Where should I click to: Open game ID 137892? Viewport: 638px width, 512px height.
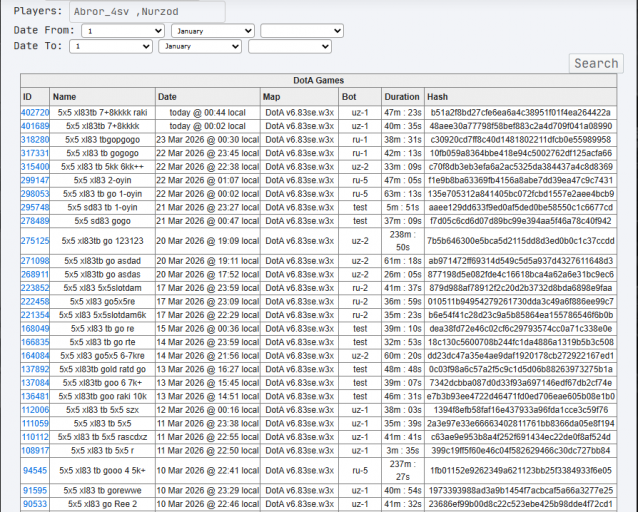click(x=35, y=369)
